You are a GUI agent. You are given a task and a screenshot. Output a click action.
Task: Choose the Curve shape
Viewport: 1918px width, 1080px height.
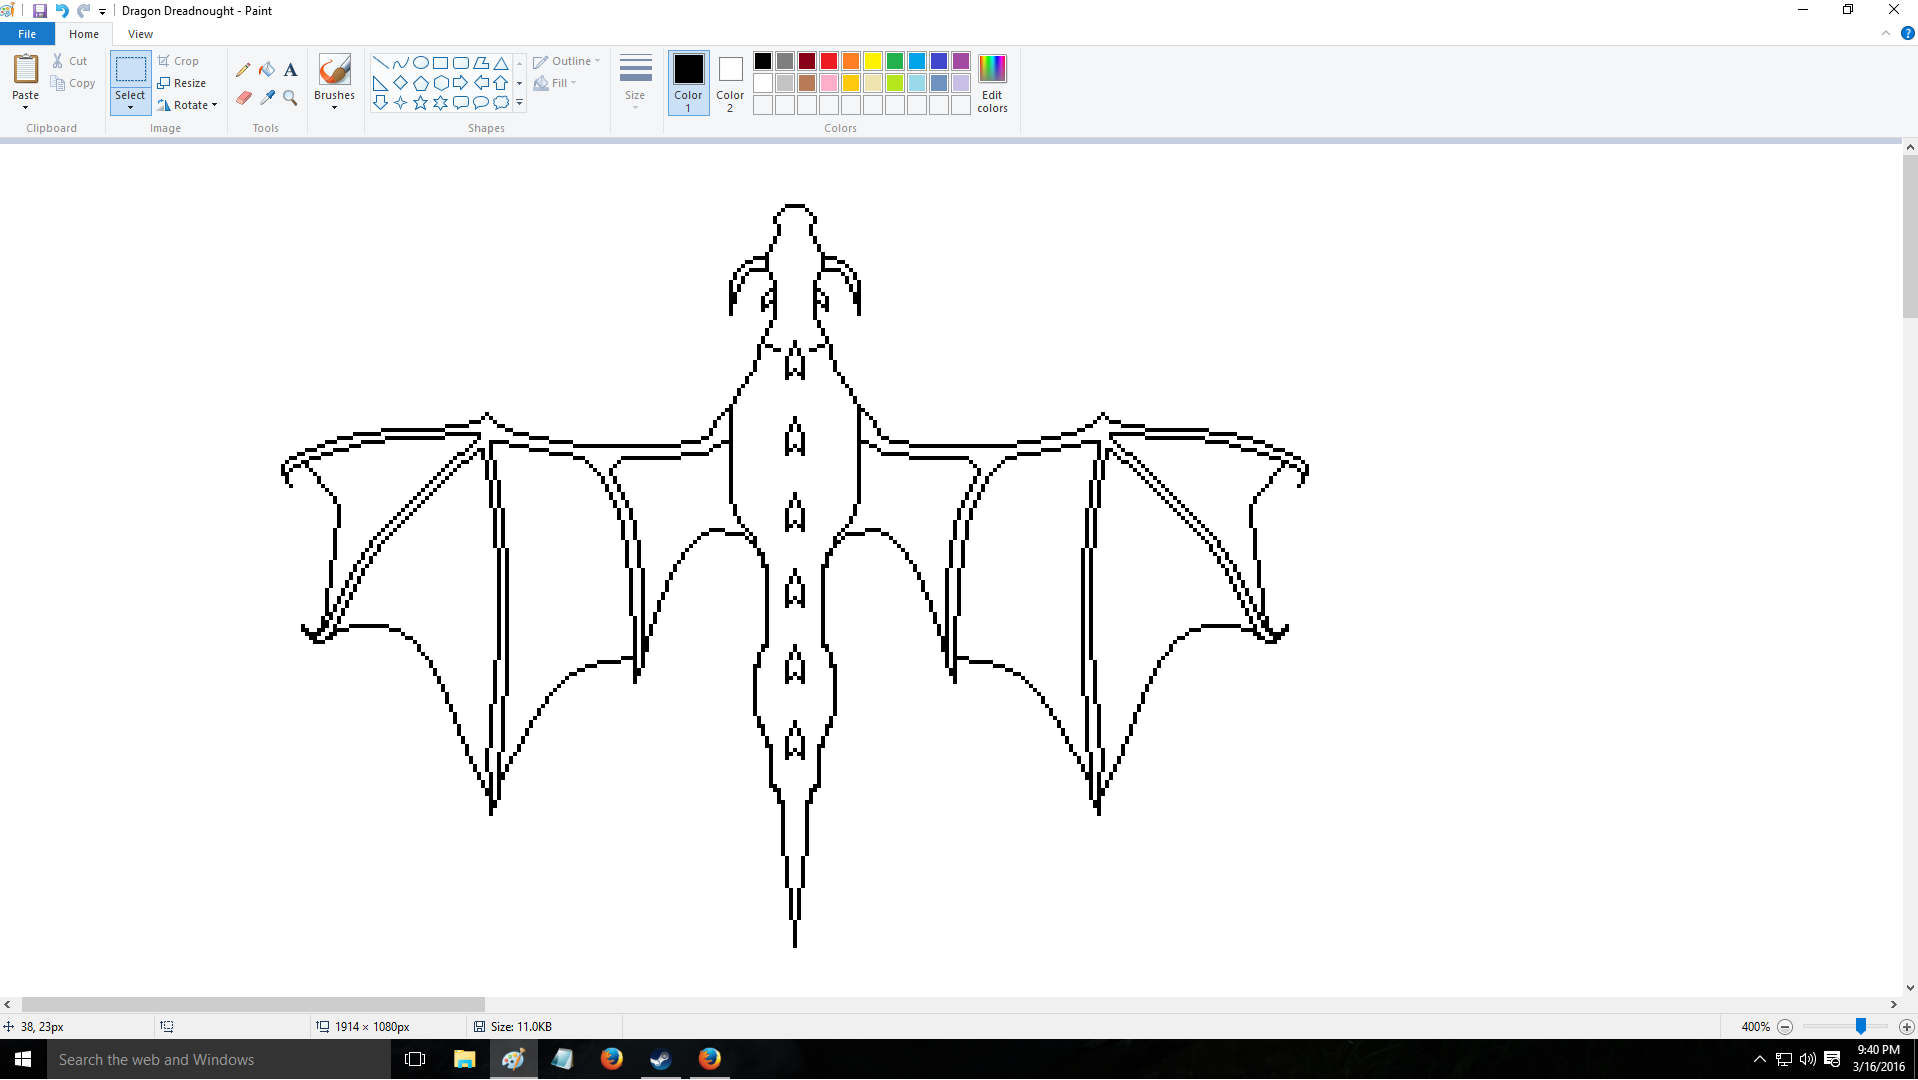point(400,62)
